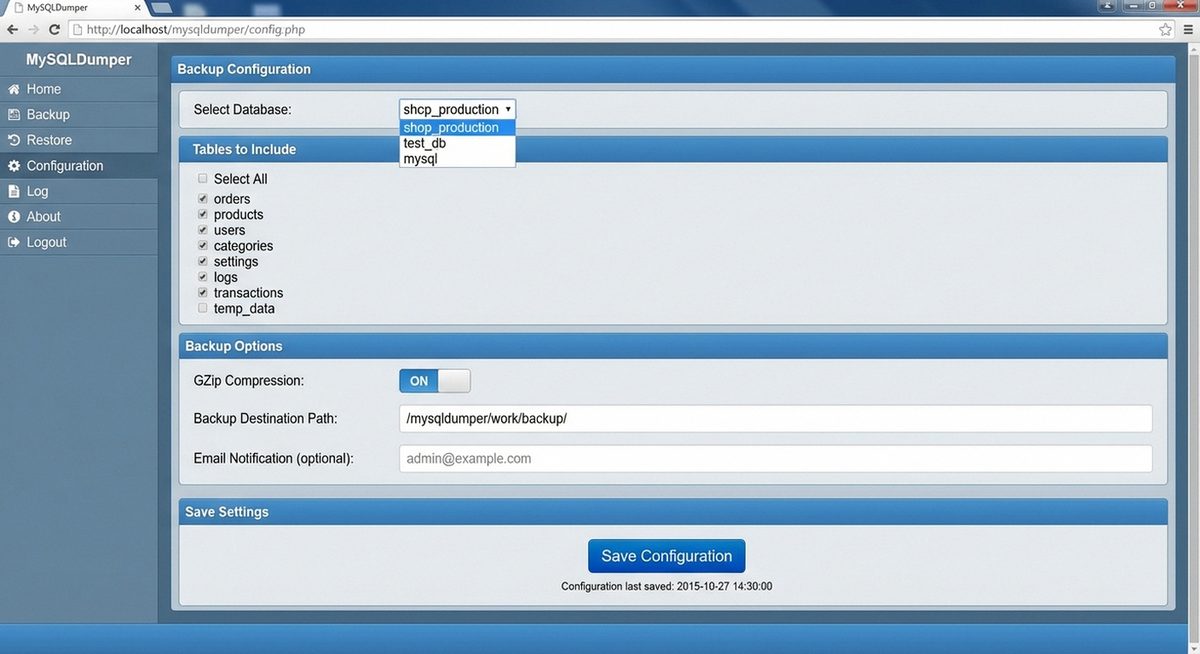This screenshot has width=1200, height=654.
Task: Click the Restore circular arrow icon
Action: pos(14,140)
